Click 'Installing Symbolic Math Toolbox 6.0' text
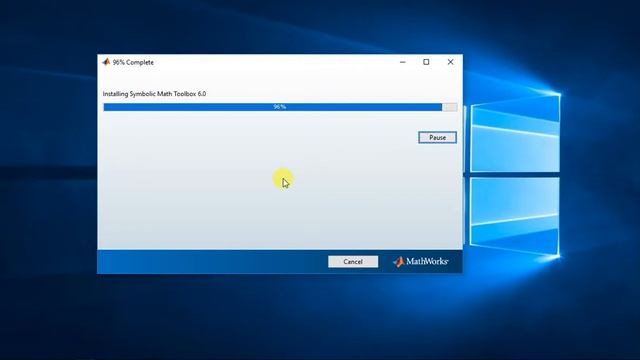Viewport: 640px width, 360px height. coord(154,94)
